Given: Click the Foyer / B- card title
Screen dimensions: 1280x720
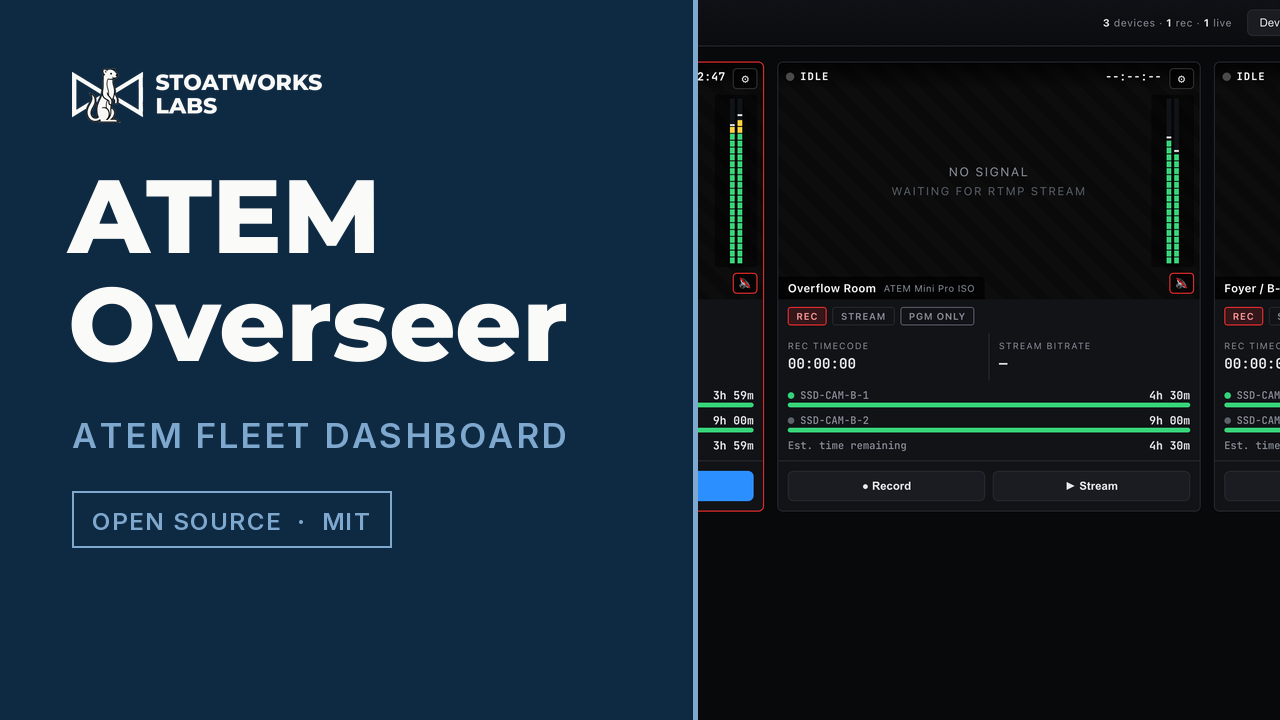Looking at the screenshot, I should tap(1252, 289).
